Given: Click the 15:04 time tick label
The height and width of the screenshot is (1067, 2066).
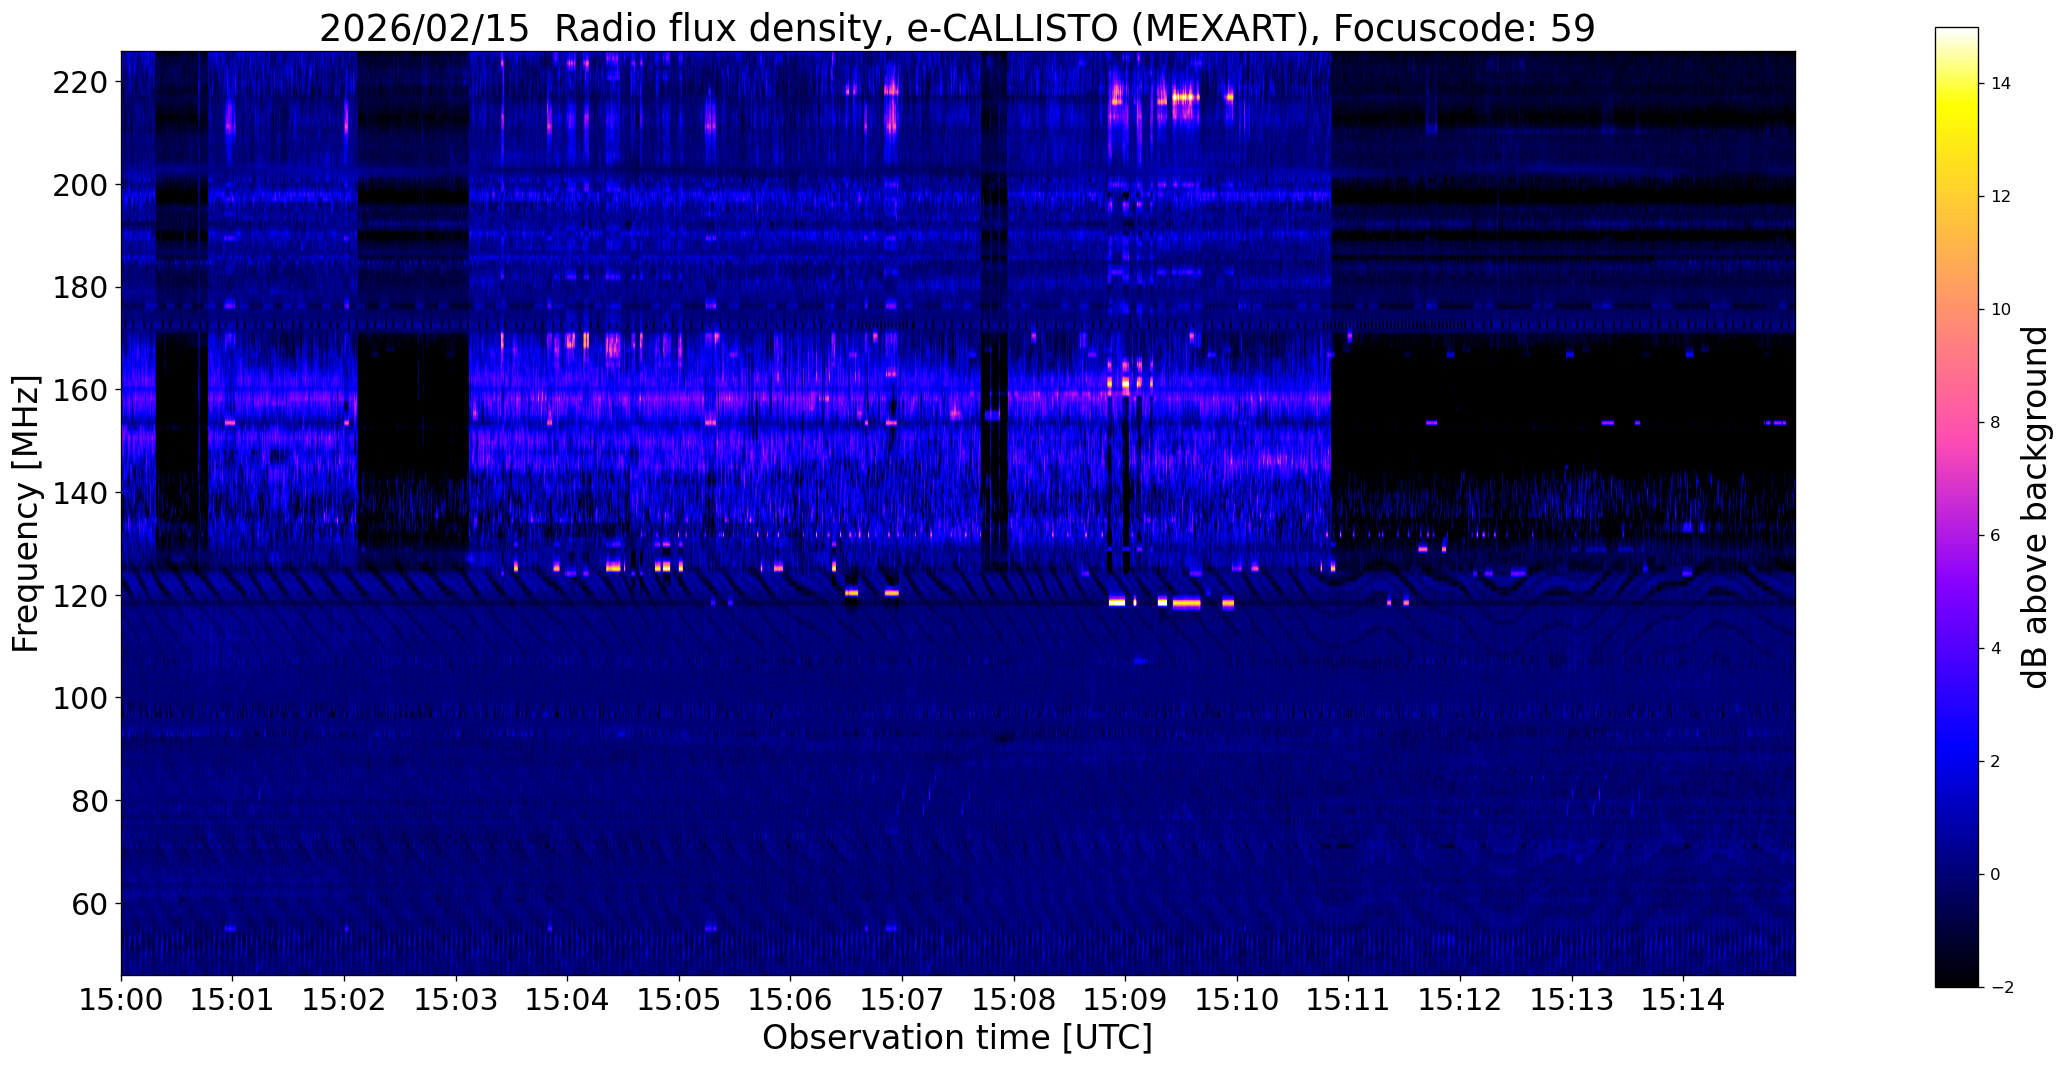Looking at the screenshot, I should point(568,999).
